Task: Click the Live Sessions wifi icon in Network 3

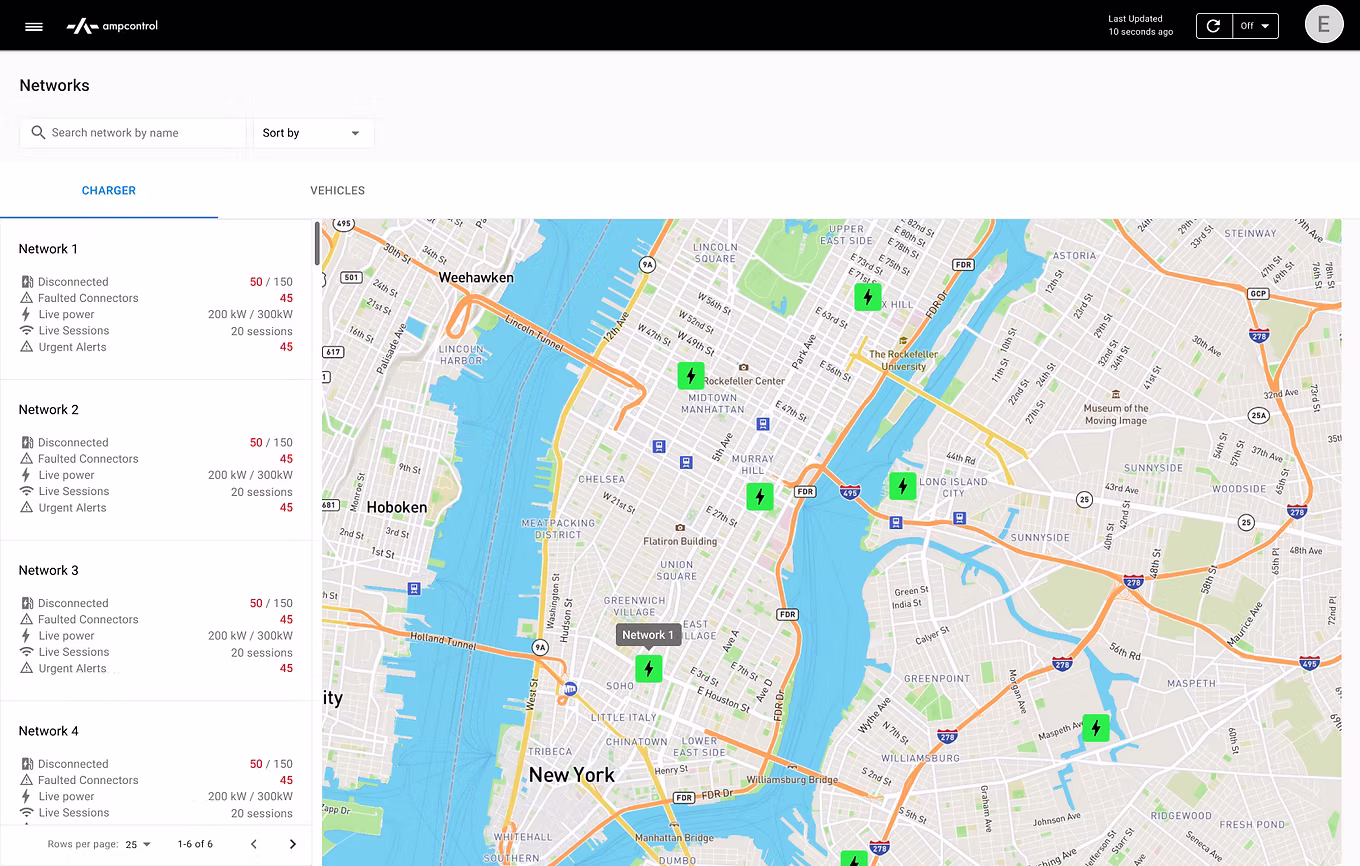Action: [27, 652]
